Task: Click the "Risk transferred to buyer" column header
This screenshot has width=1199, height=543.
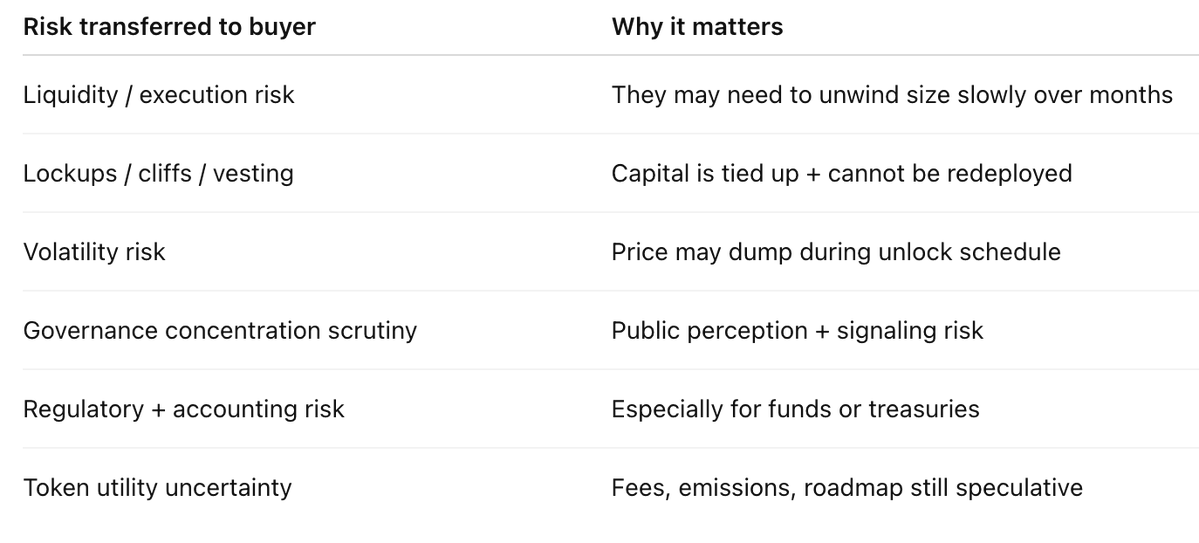Action: click(169, 27)
